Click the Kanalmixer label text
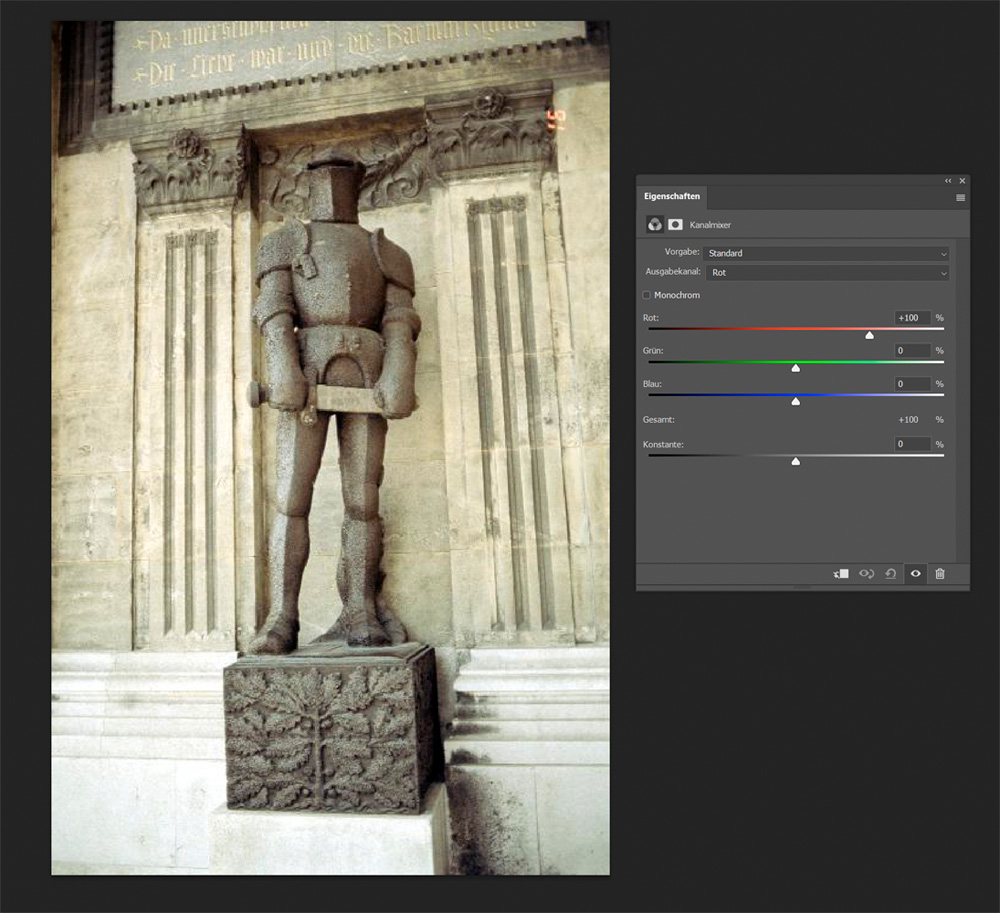The height and width of the screenshot is (913, 1000). [x=710, y=225]
